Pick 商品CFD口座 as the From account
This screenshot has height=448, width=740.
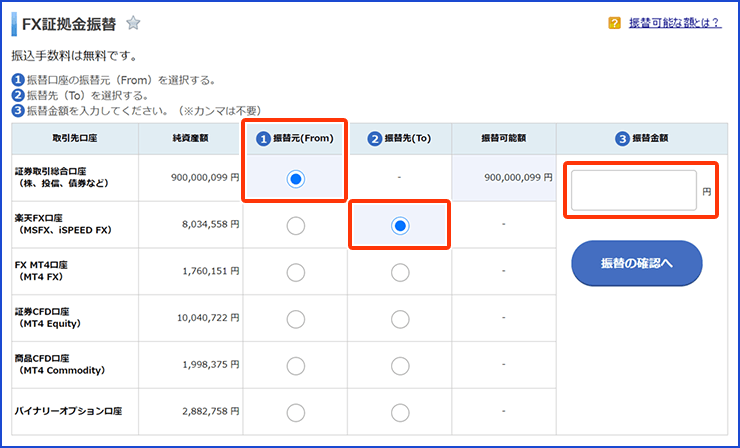pos(295,366)
